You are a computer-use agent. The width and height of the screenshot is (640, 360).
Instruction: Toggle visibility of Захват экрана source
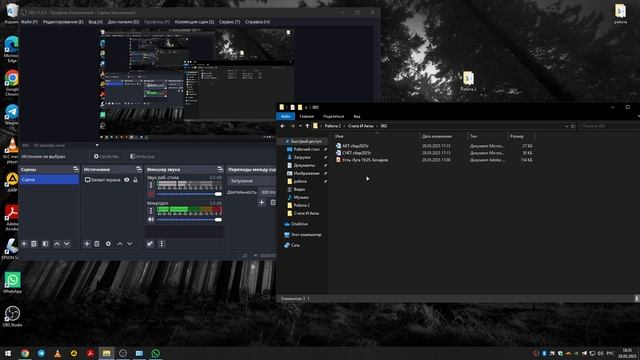click(x=127, y=180)
